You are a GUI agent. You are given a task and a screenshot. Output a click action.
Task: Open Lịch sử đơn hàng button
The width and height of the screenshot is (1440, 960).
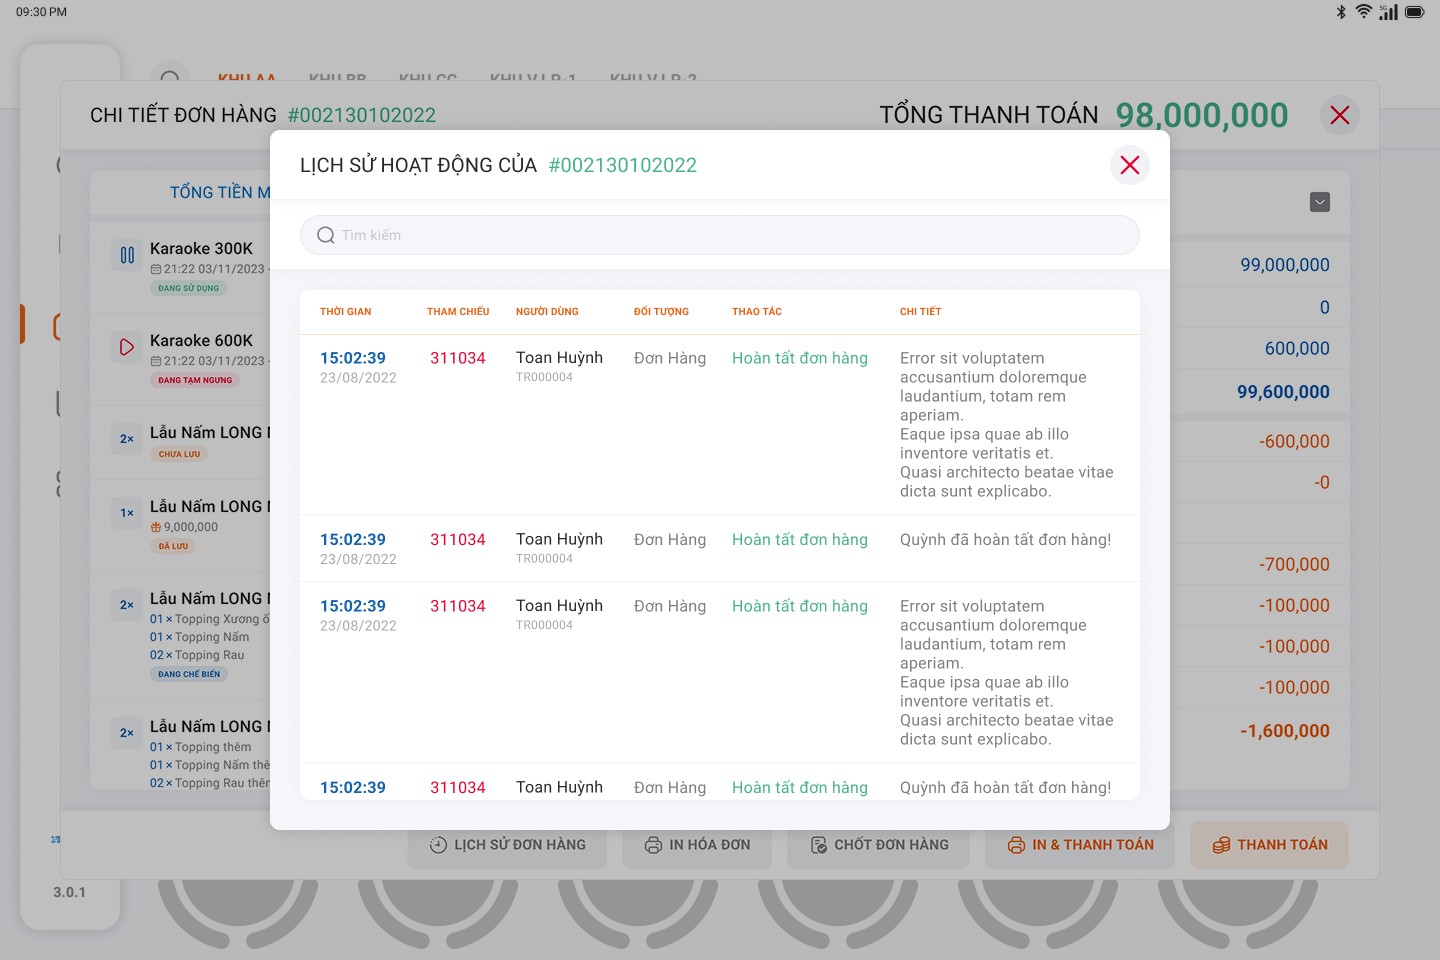pyautogui.click(x=508, y=845)
